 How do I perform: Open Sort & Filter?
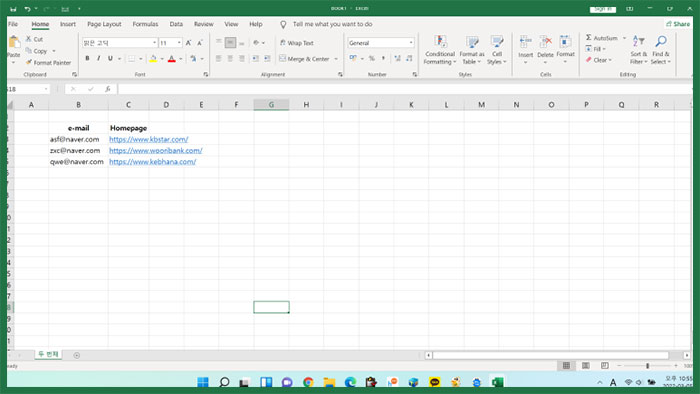[638, 50]
